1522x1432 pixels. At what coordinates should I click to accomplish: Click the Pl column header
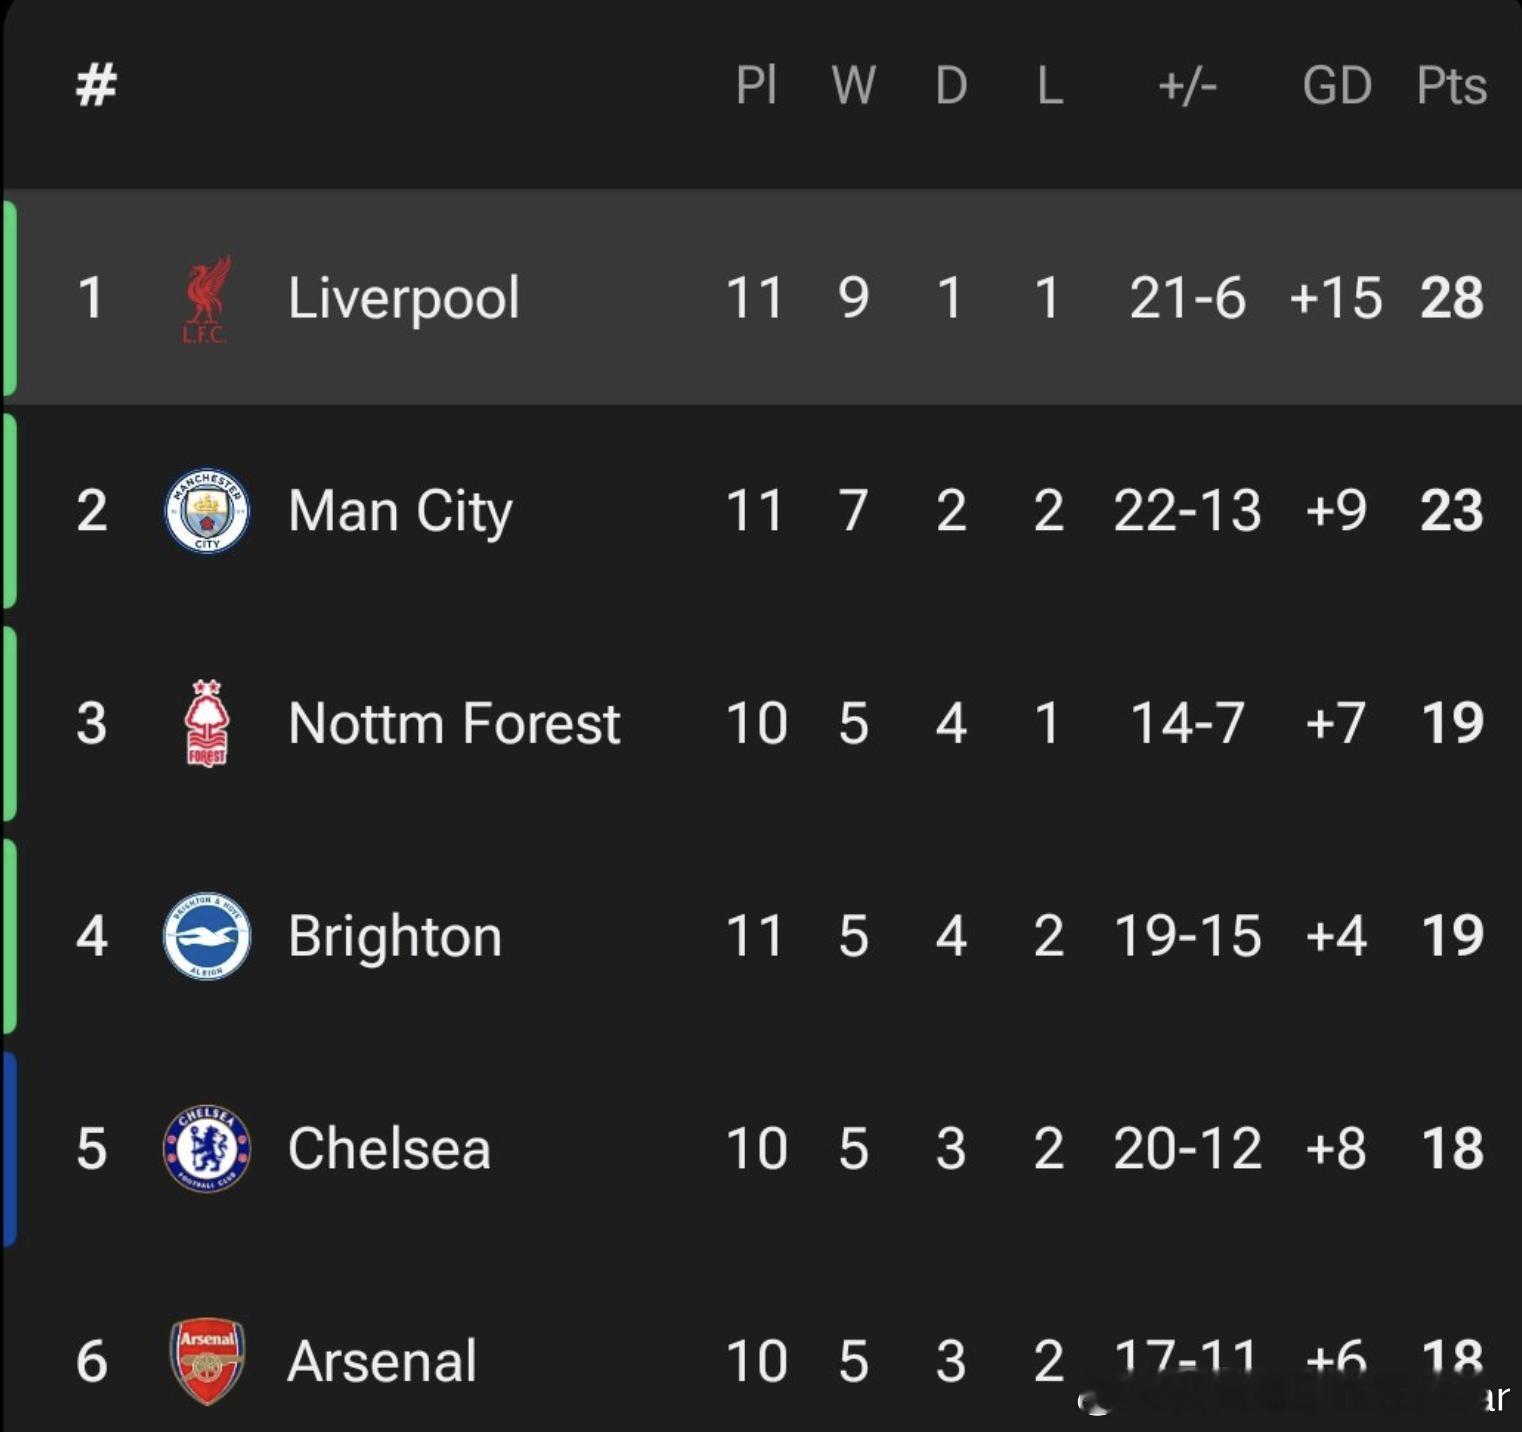pos(756,86)
